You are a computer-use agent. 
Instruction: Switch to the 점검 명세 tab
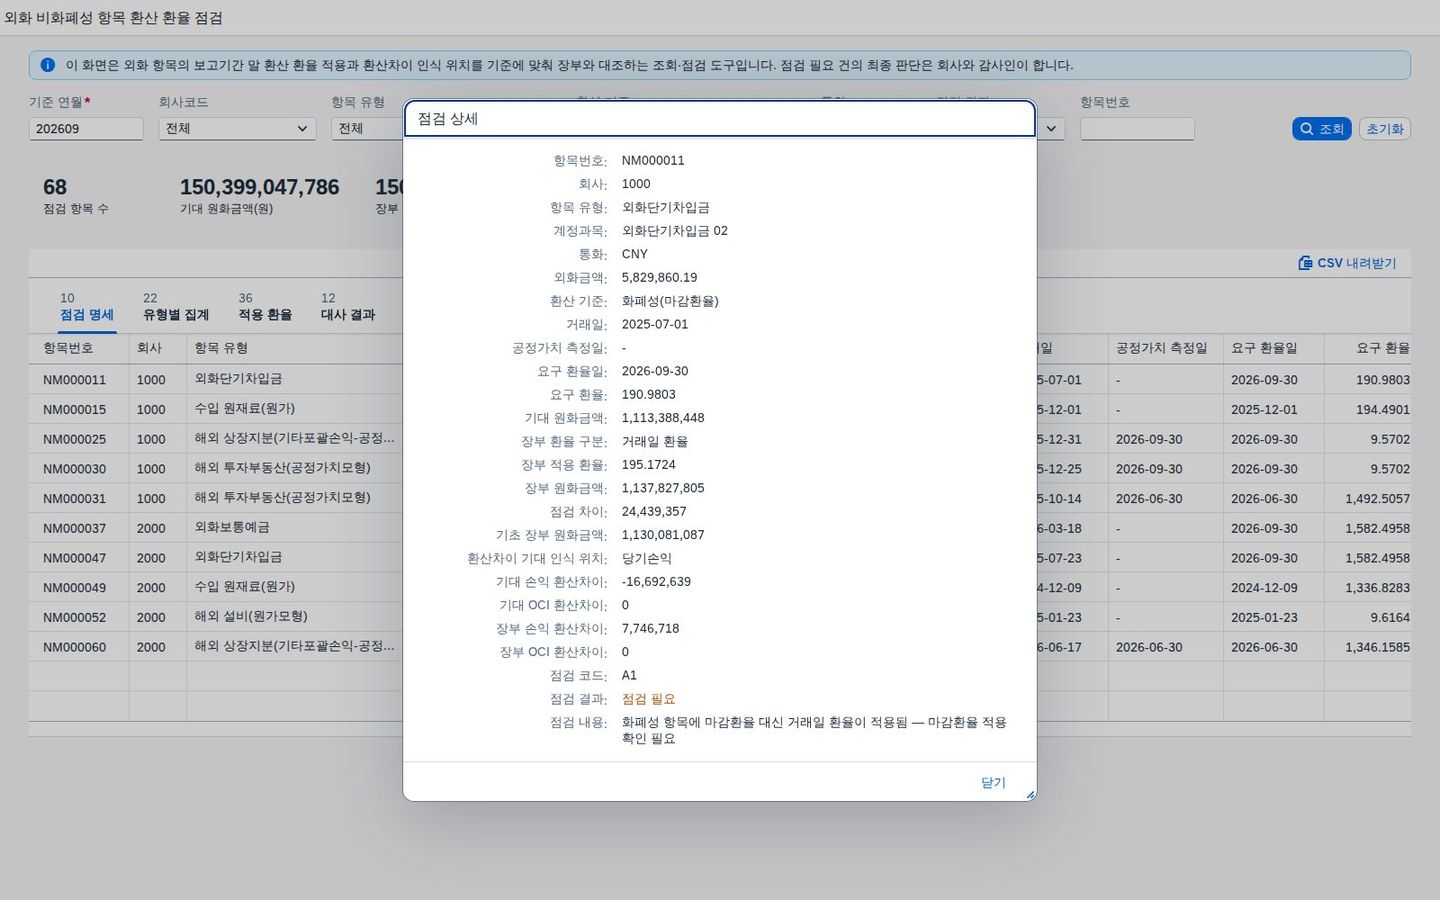point(87,314)
